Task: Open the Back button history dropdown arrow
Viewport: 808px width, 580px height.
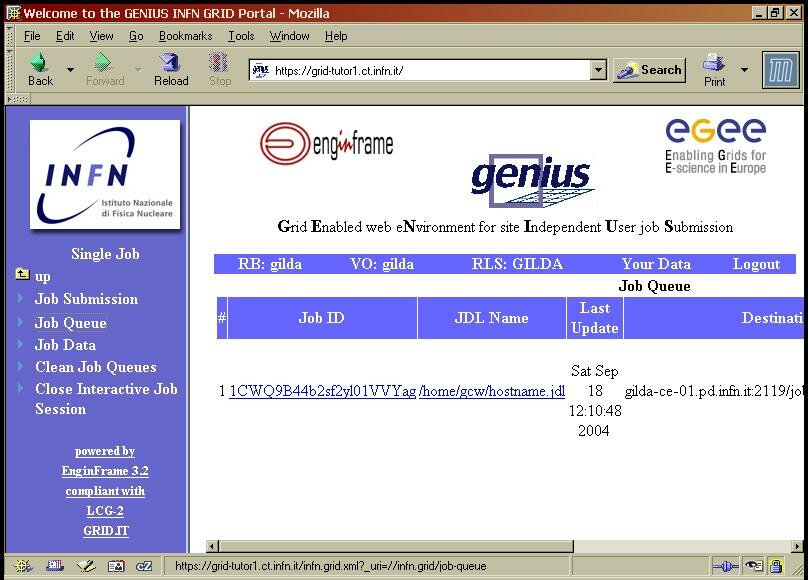Action: [x=71, y=69]
